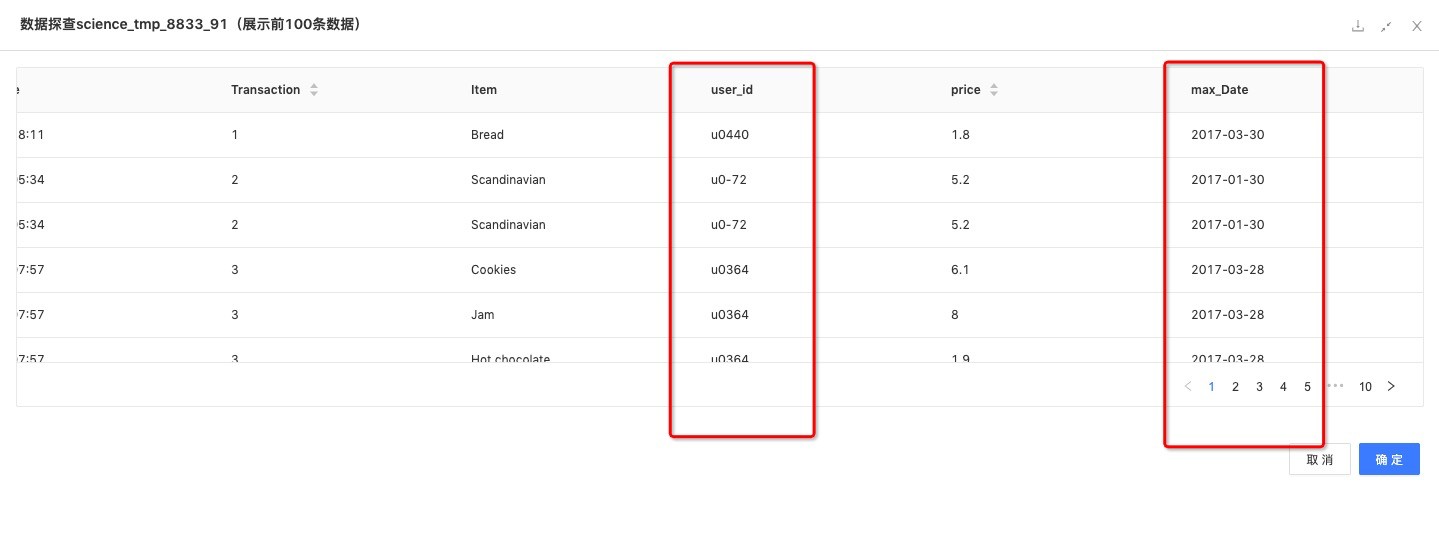Image resolution: width=1439 pixels, height=554 pixels.
Task: Open page 3 of results
Action: pyautogui.click(x=1259, y=386)
